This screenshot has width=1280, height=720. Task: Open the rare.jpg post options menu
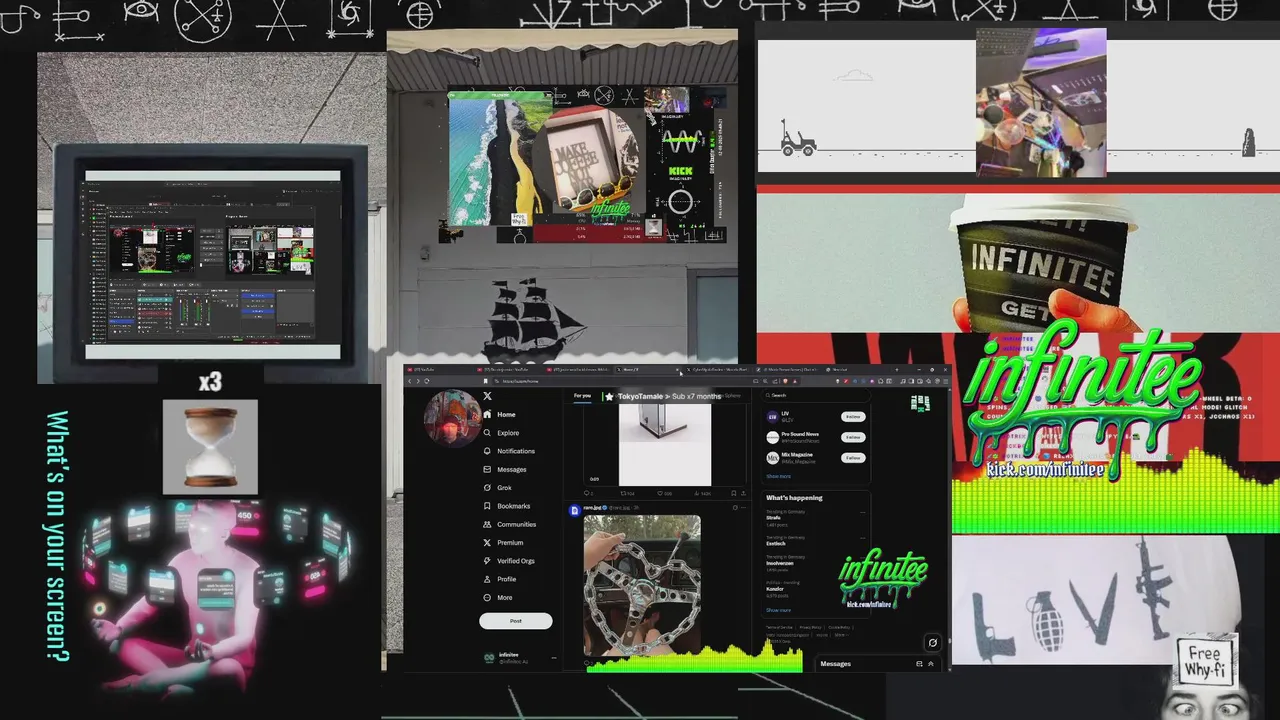tap(744, 508)
